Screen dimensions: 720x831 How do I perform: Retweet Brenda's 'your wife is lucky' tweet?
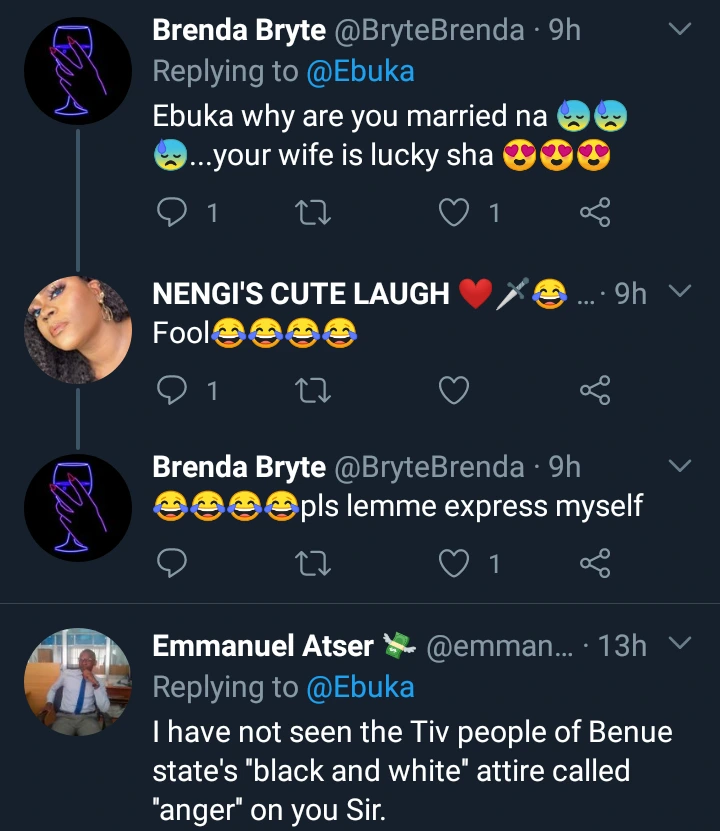[315, 212]
